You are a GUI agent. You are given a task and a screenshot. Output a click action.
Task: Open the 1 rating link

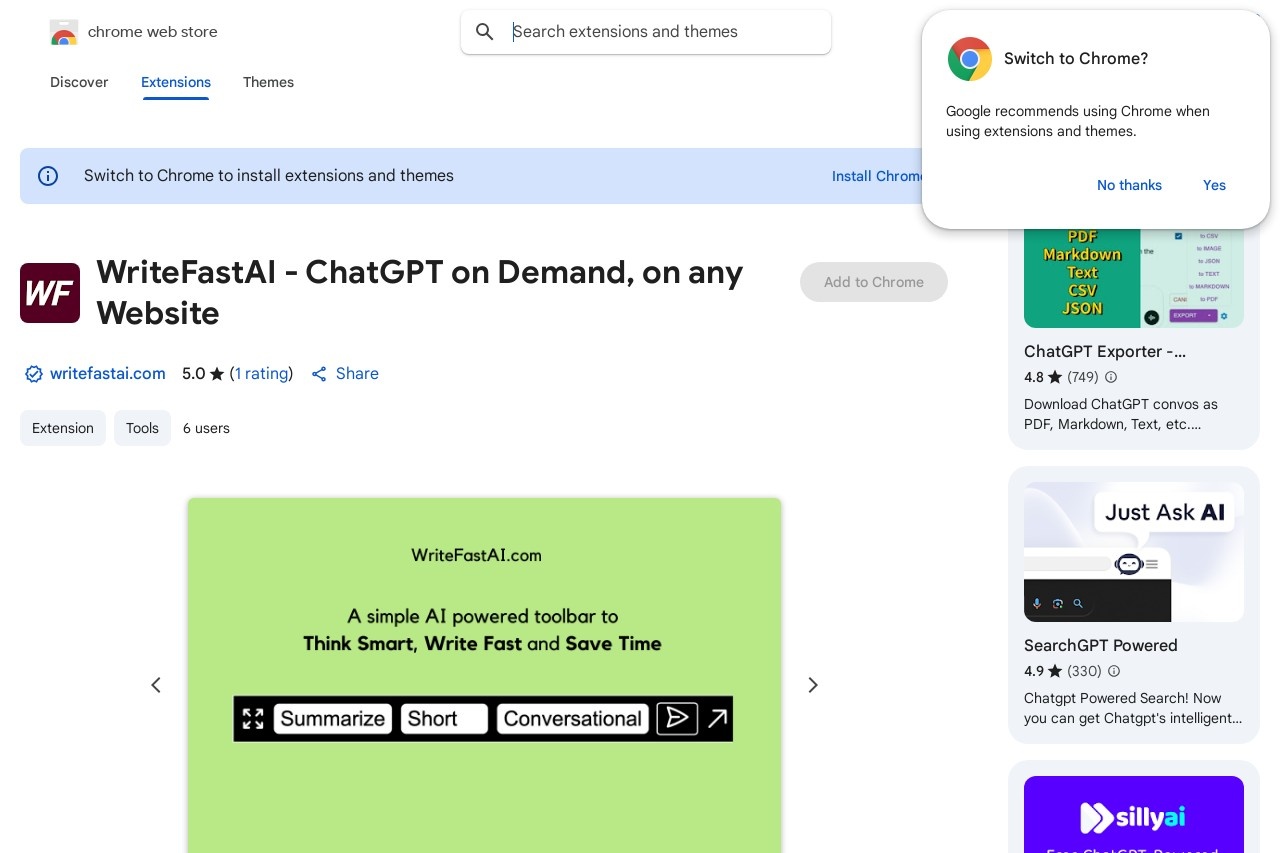pos(261,374)
